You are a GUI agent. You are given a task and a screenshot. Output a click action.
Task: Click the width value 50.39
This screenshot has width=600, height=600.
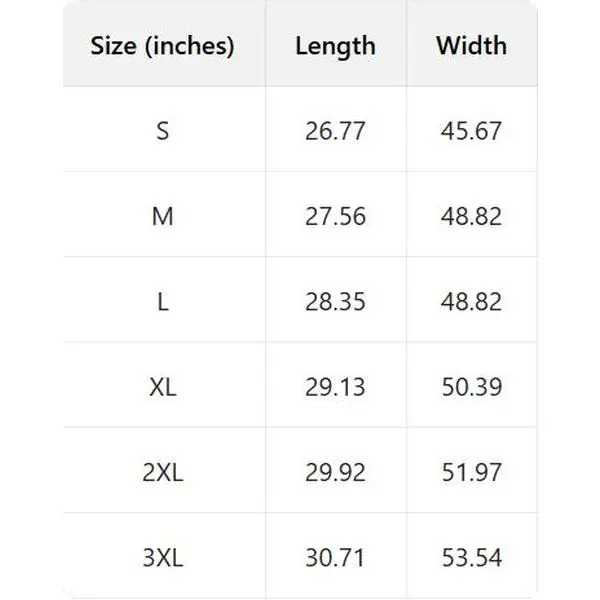[x=471, y=386]
